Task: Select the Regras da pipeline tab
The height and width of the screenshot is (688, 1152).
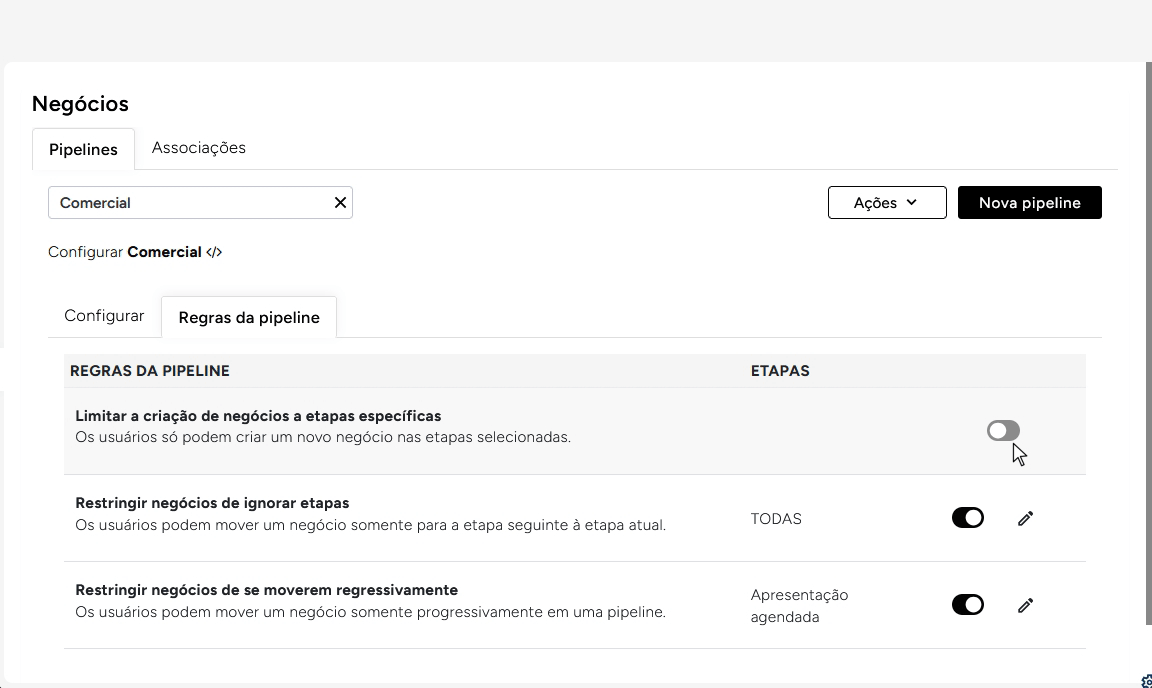Action: pyautogui.click(x=249, y=318)
